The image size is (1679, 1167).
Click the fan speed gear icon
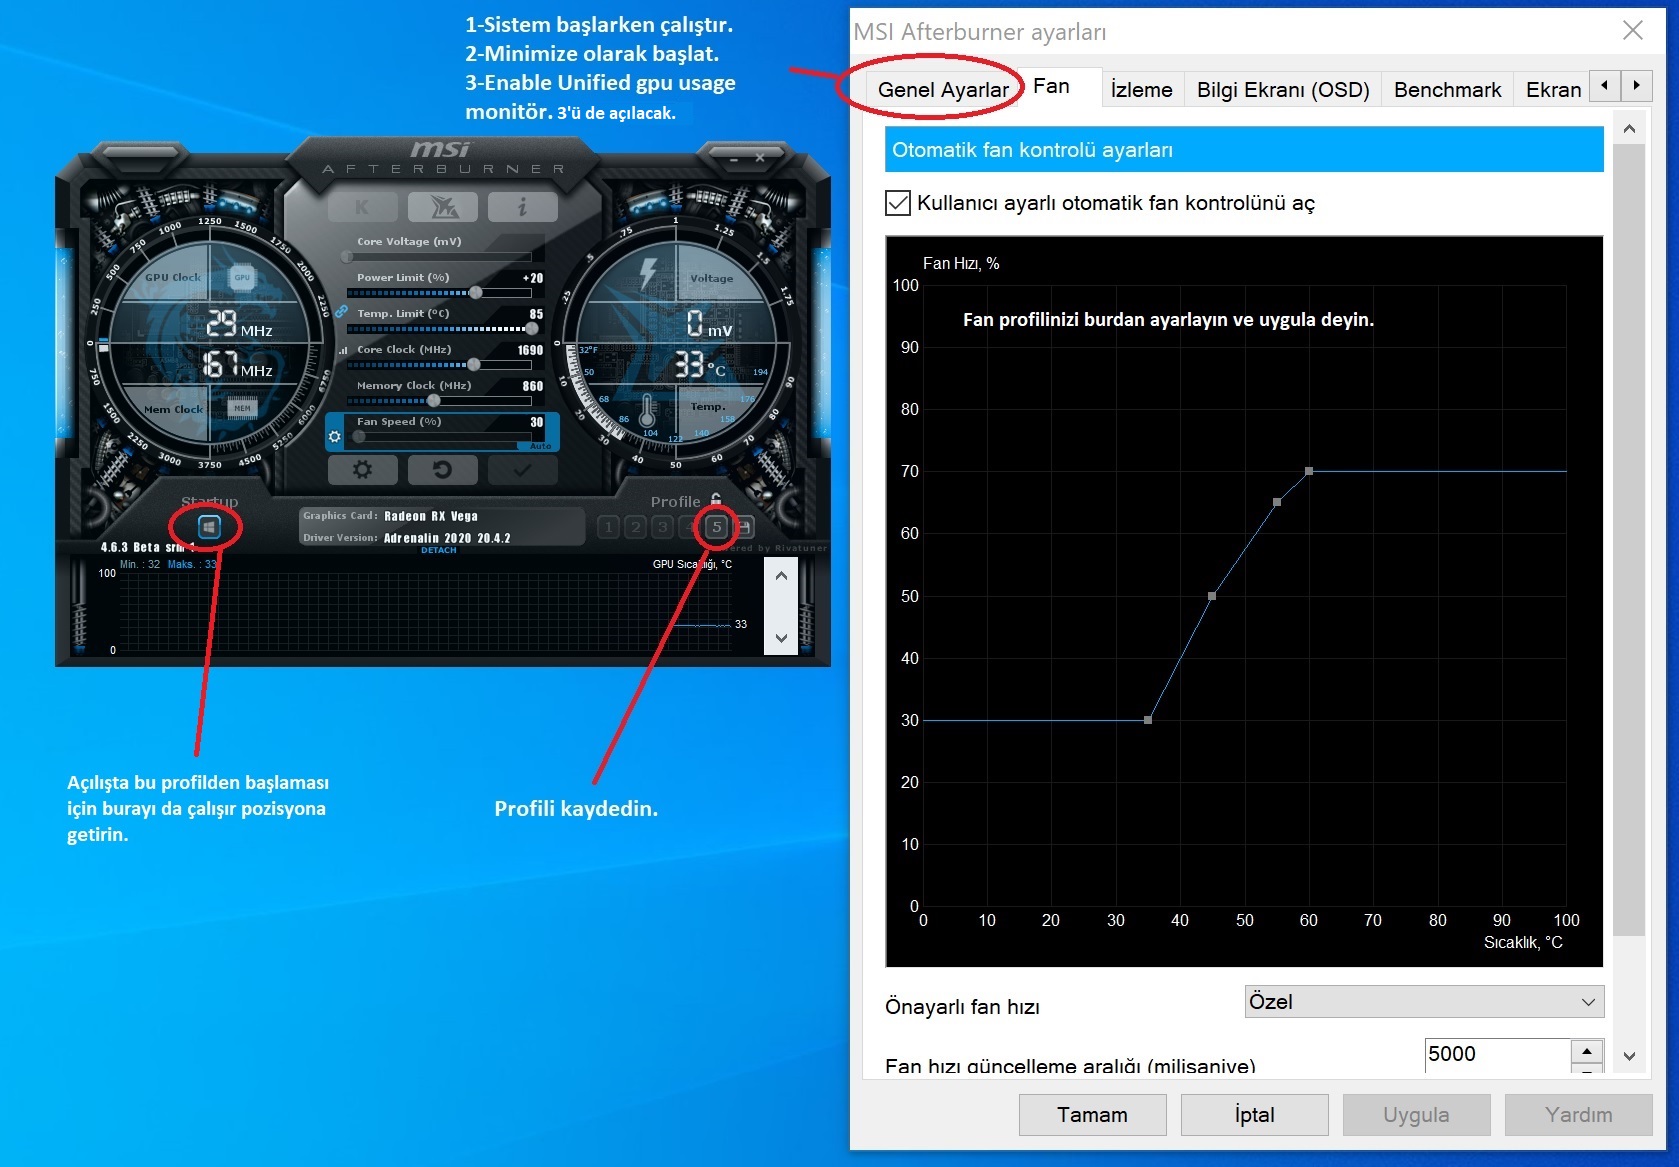click(x=335, y=437)
